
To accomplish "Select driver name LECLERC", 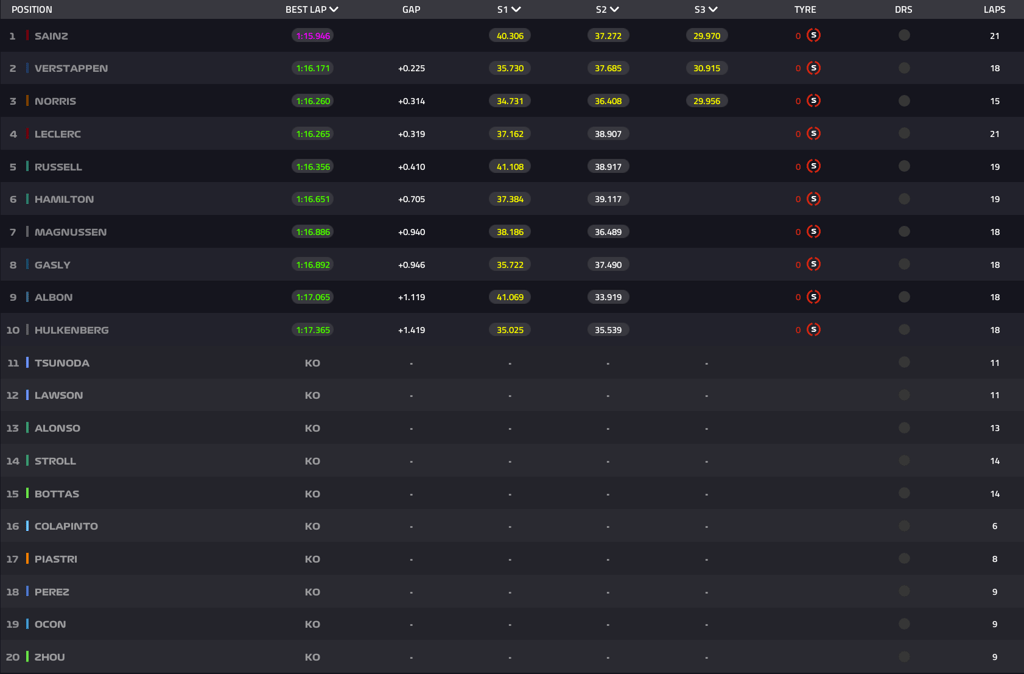I will point(57,134).
